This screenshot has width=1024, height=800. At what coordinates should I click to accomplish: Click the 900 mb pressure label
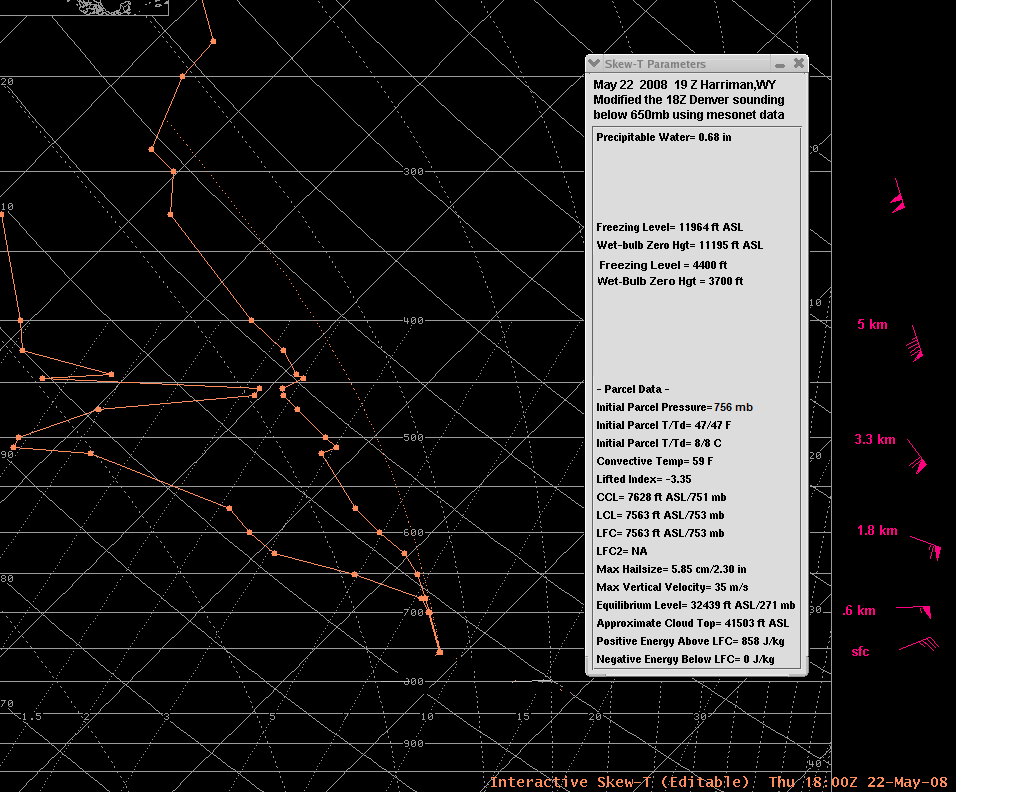[413, 744]
